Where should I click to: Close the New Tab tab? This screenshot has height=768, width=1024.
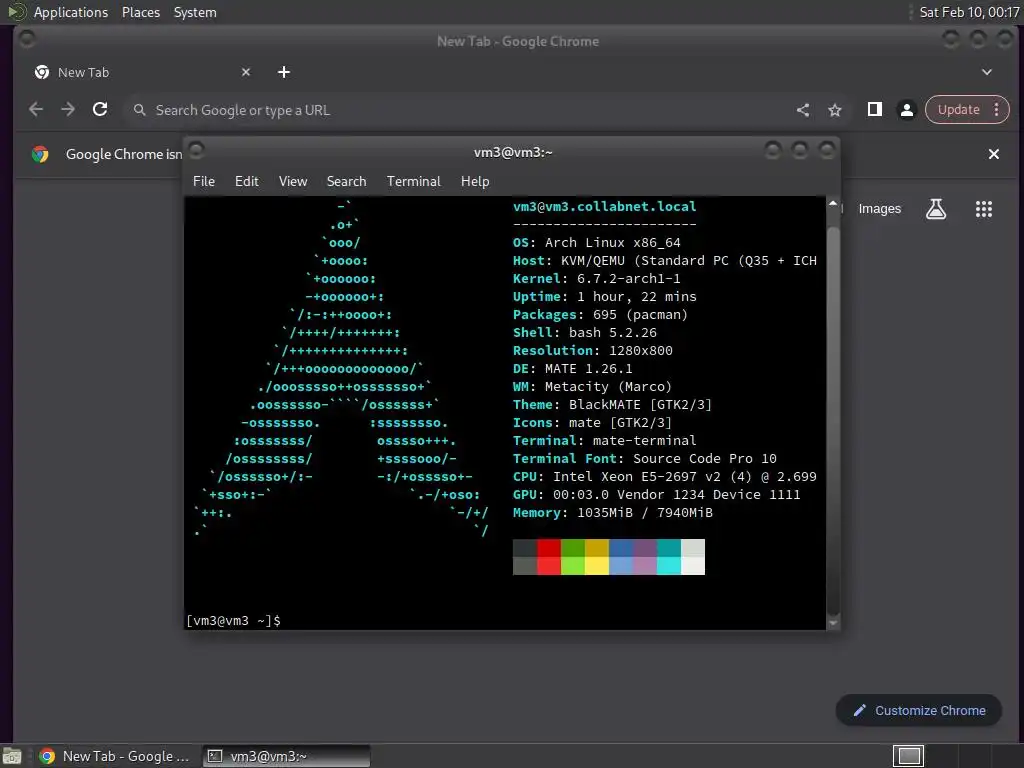[x=246, y=72]
